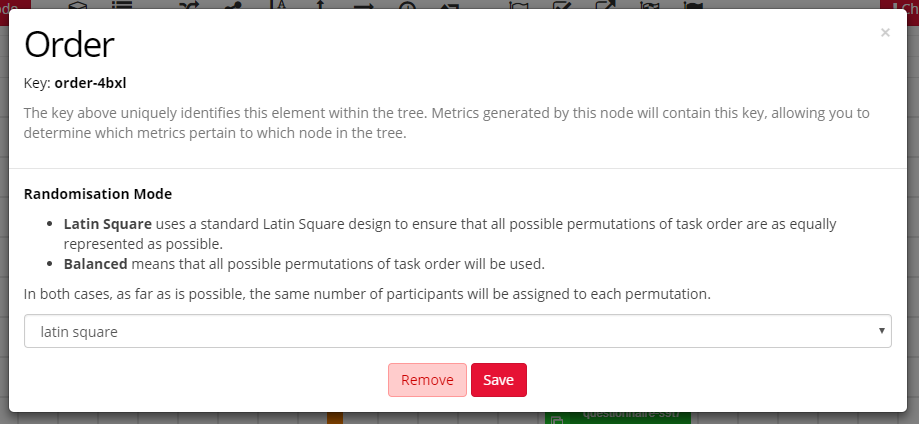Click the cube icon in the top toolbar
Image resolution: width=919 pixels, height=424 pixels.
[x=77, y=4]
